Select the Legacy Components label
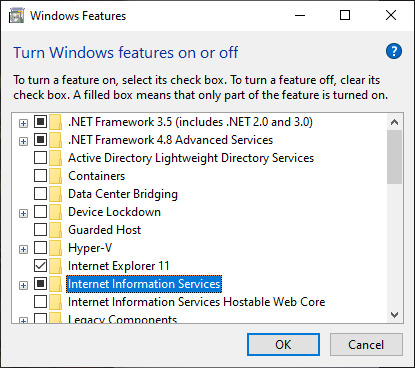This screenshot has width=415, height=368. (122, 319)
